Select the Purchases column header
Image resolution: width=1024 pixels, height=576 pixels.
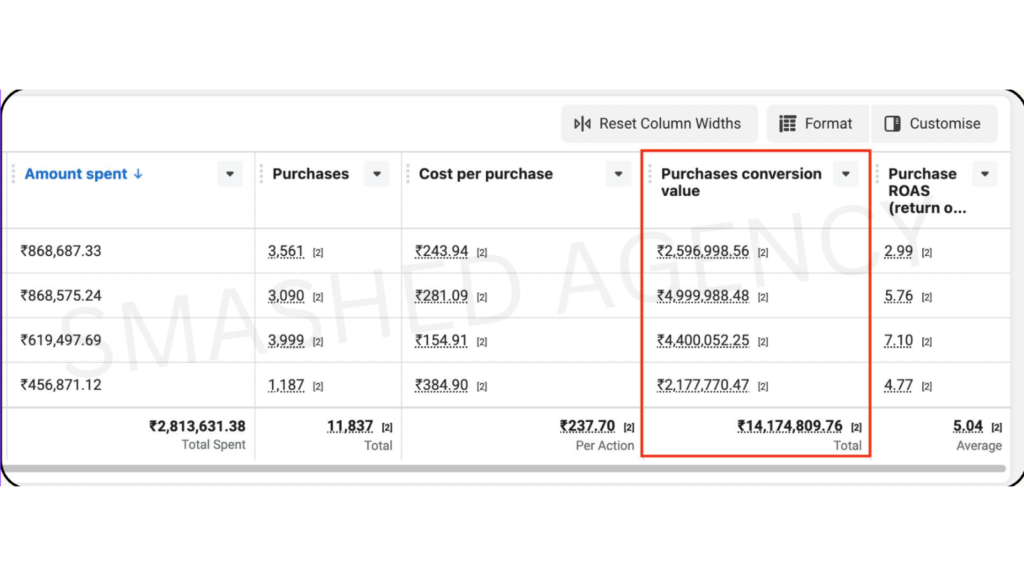click(310, 174)
